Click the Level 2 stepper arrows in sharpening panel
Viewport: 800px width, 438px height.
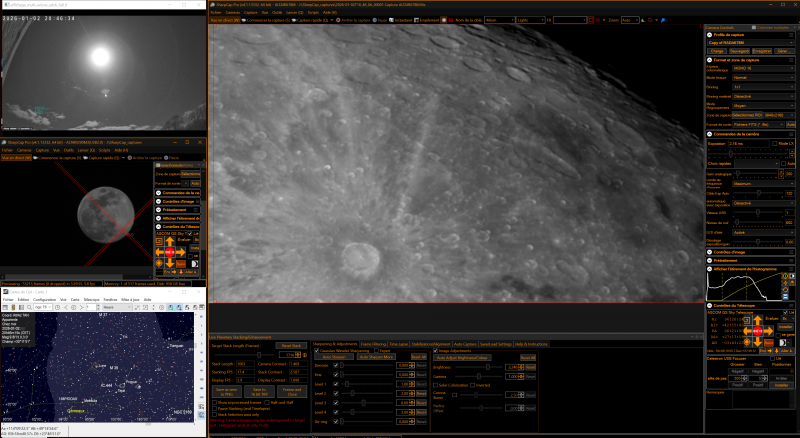tap(412, 394)
